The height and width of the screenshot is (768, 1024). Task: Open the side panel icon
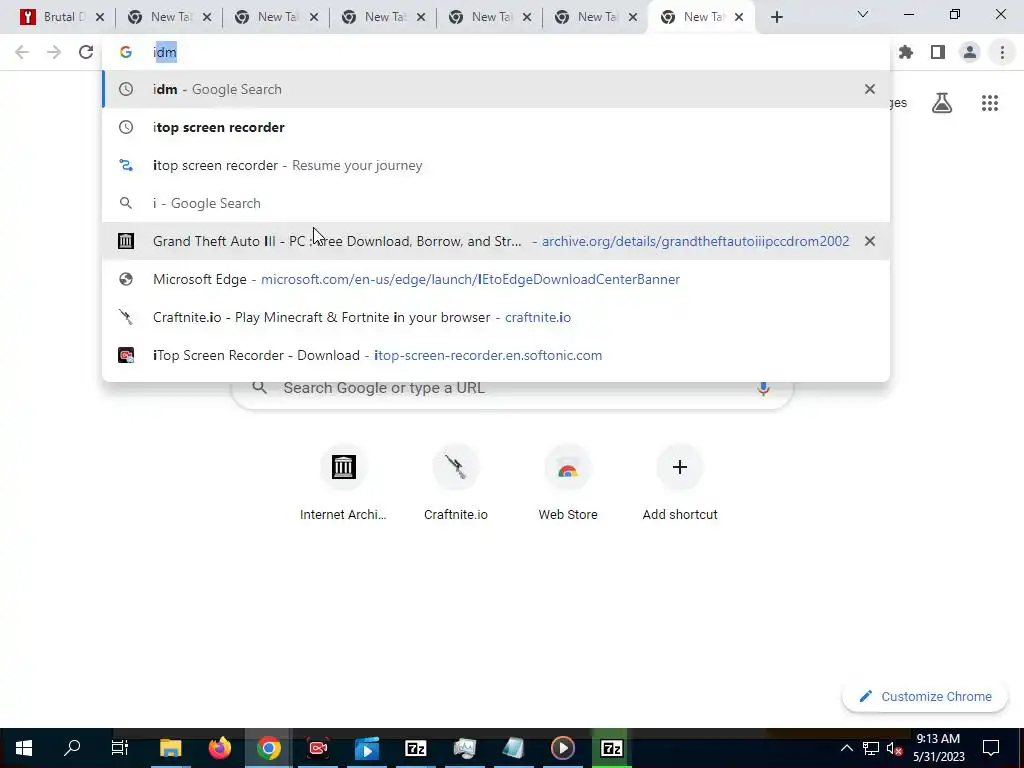coord(938,52)
